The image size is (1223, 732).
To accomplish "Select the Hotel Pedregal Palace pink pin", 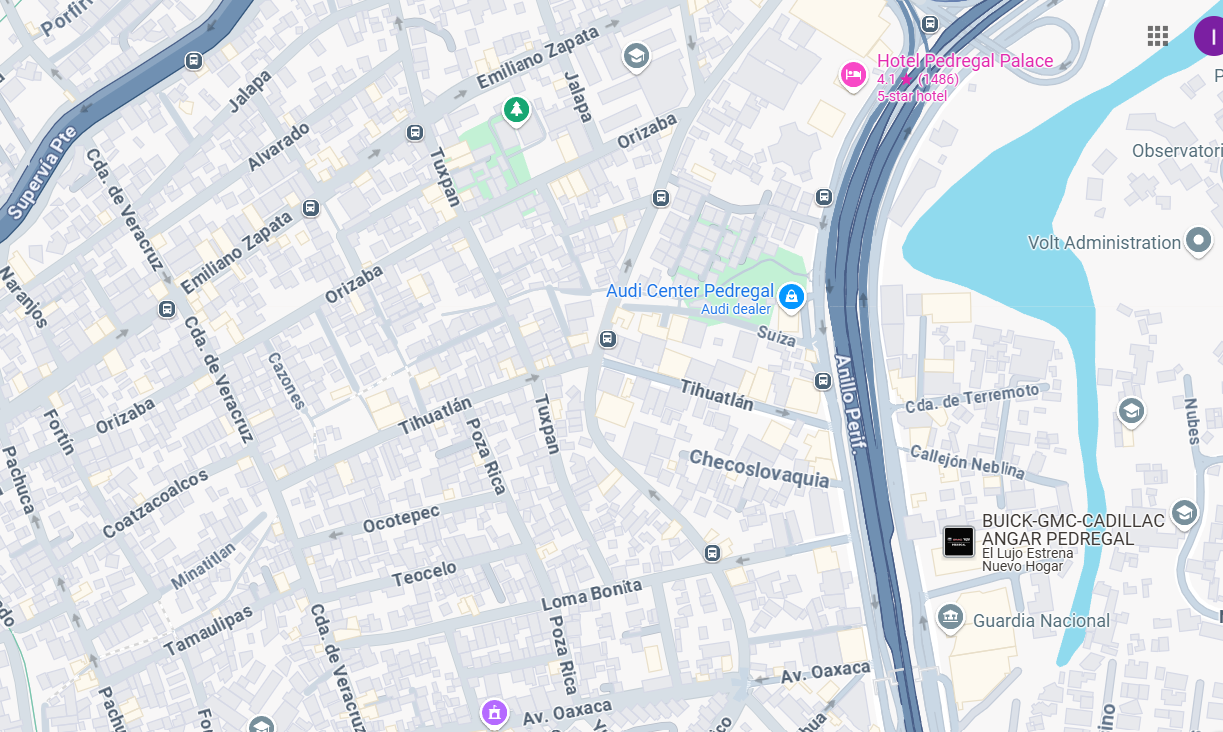I will coord(853,75).
